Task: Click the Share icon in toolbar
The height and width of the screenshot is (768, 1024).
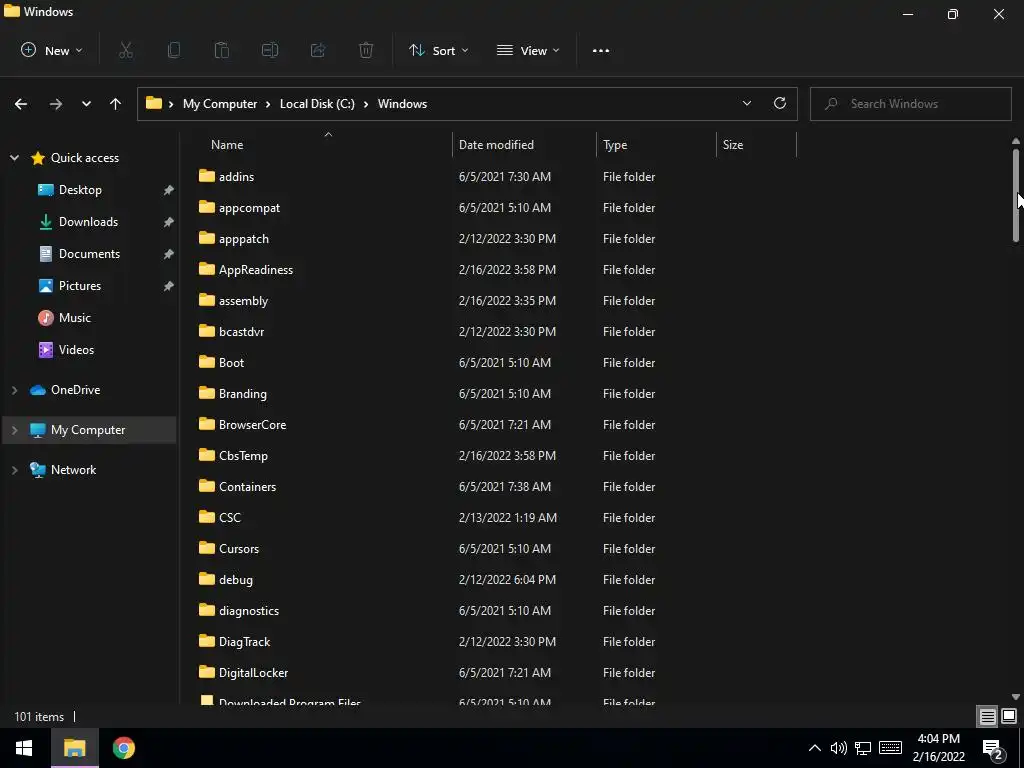Action: coord(318,50)
